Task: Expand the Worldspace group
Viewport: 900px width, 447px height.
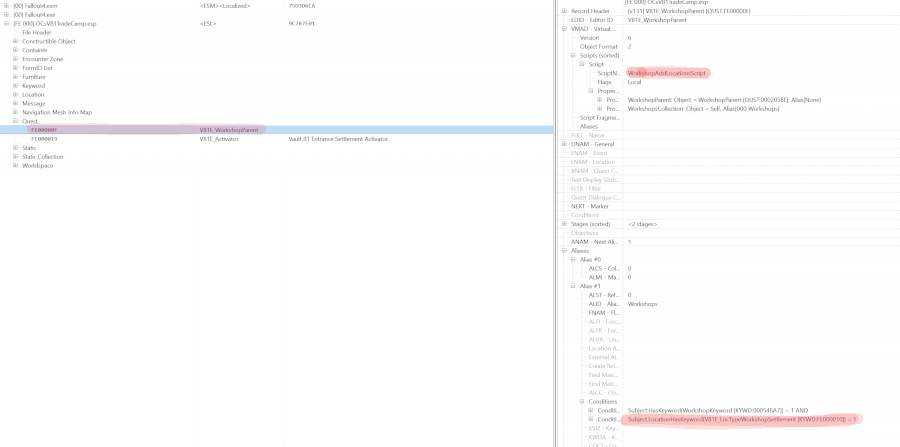Action: tap(15, 166)
